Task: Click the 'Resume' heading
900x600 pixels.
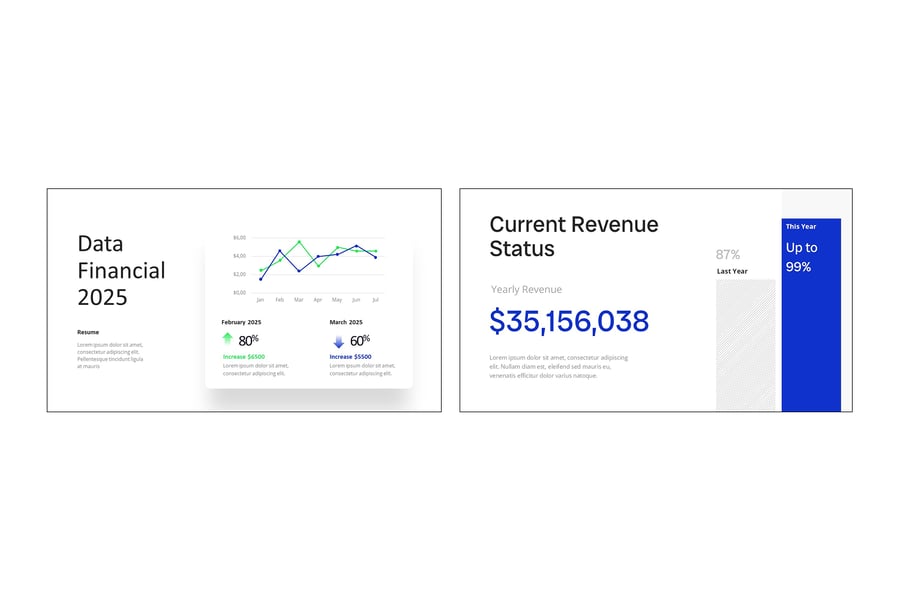Action: pyautogui.click(x=88, y=332)
